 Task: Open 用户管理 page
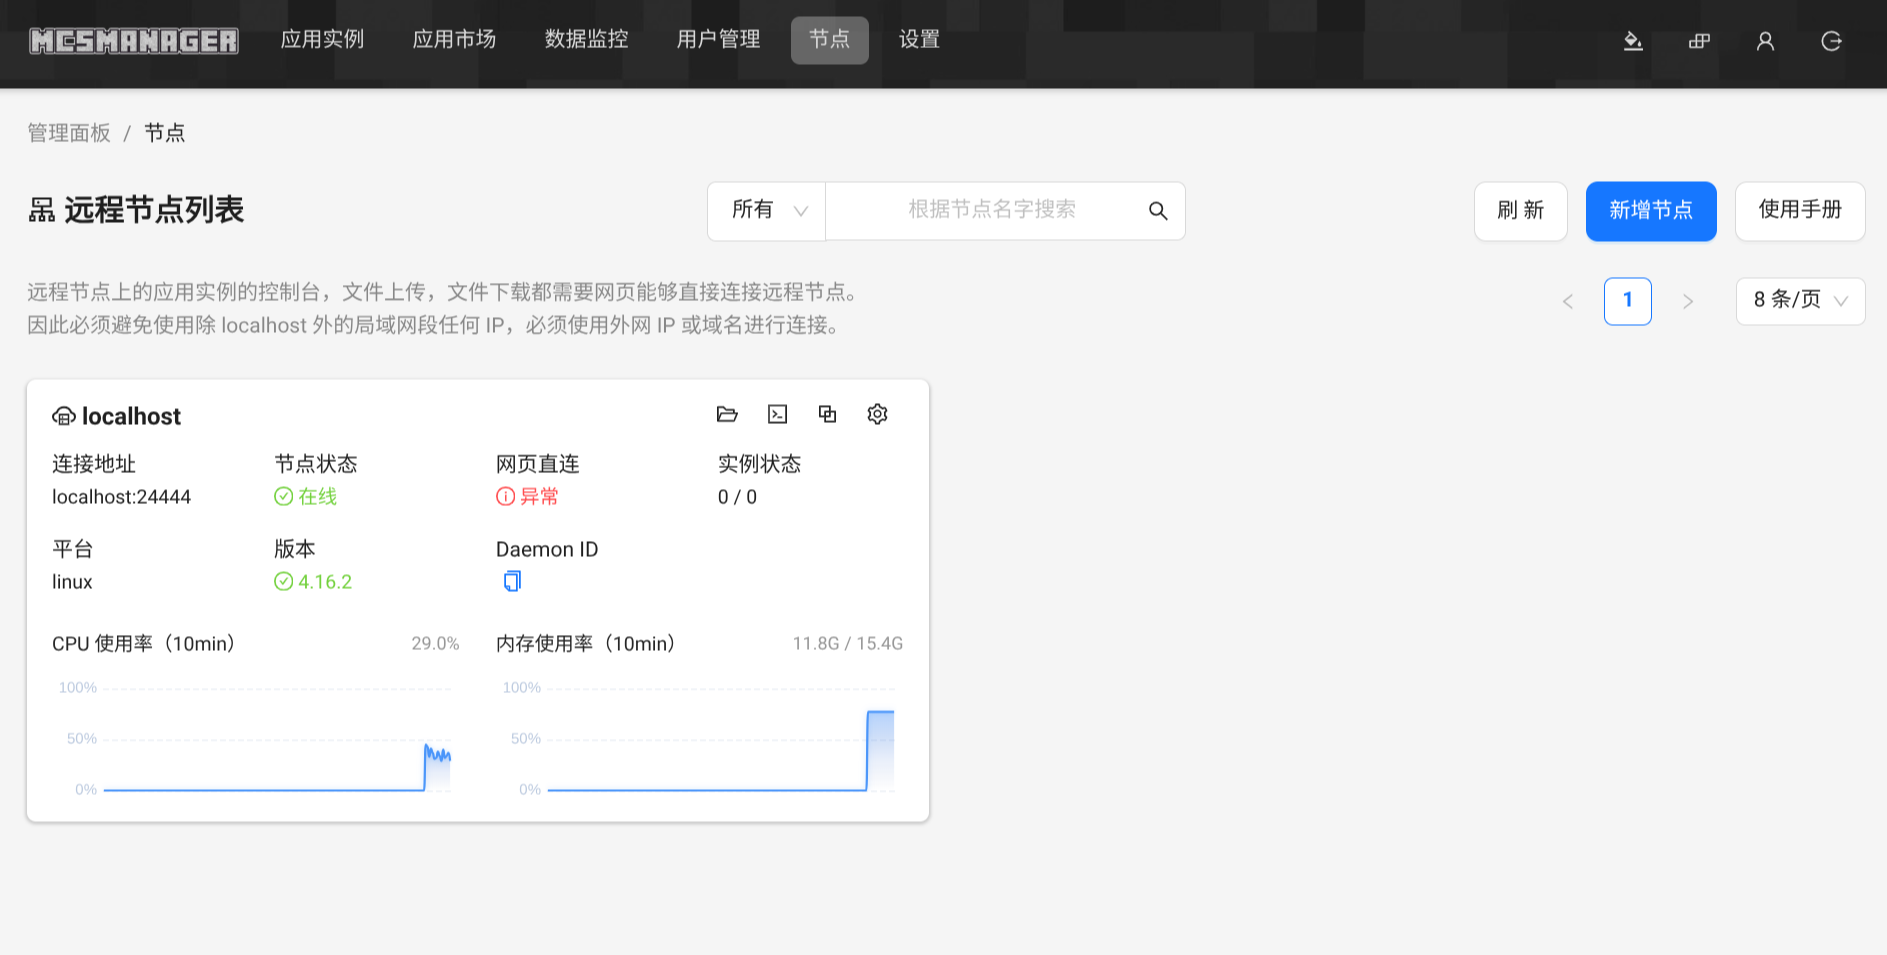point(718,40)
